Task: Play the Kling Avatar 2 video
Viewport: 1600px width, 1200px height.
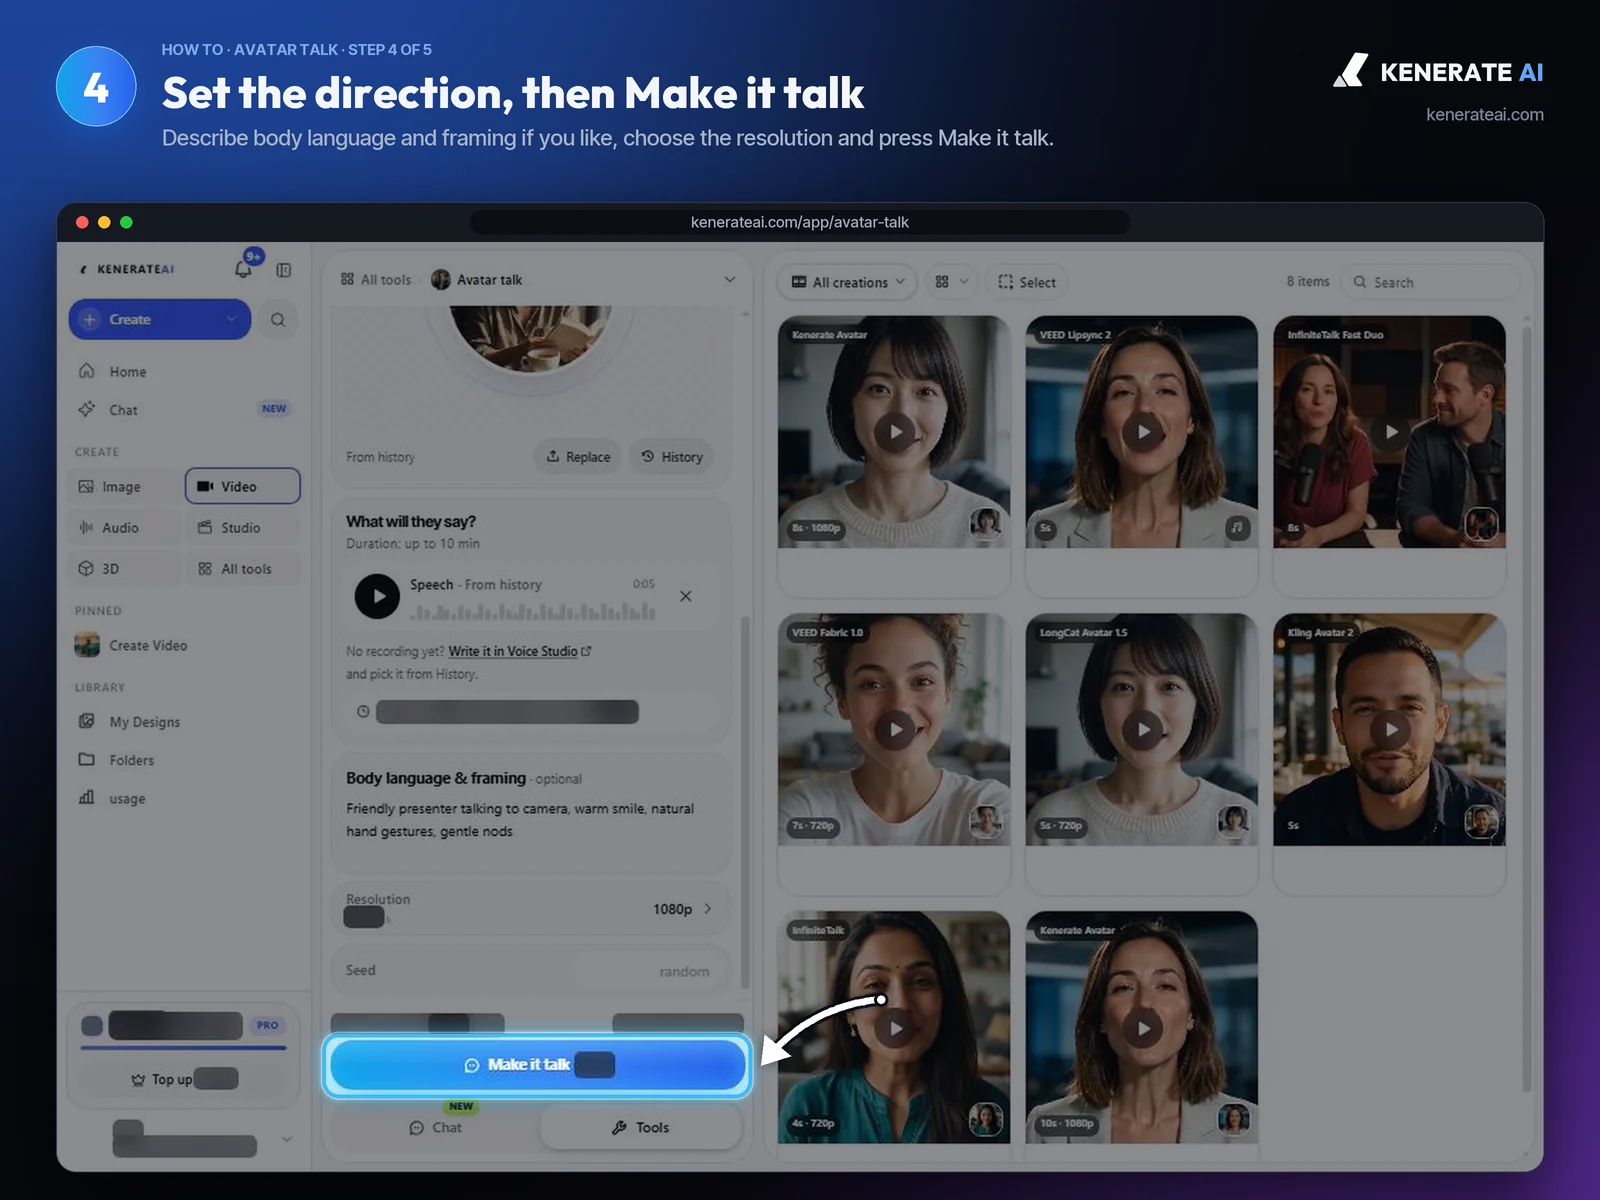Action: click(x=1390, y=730)
